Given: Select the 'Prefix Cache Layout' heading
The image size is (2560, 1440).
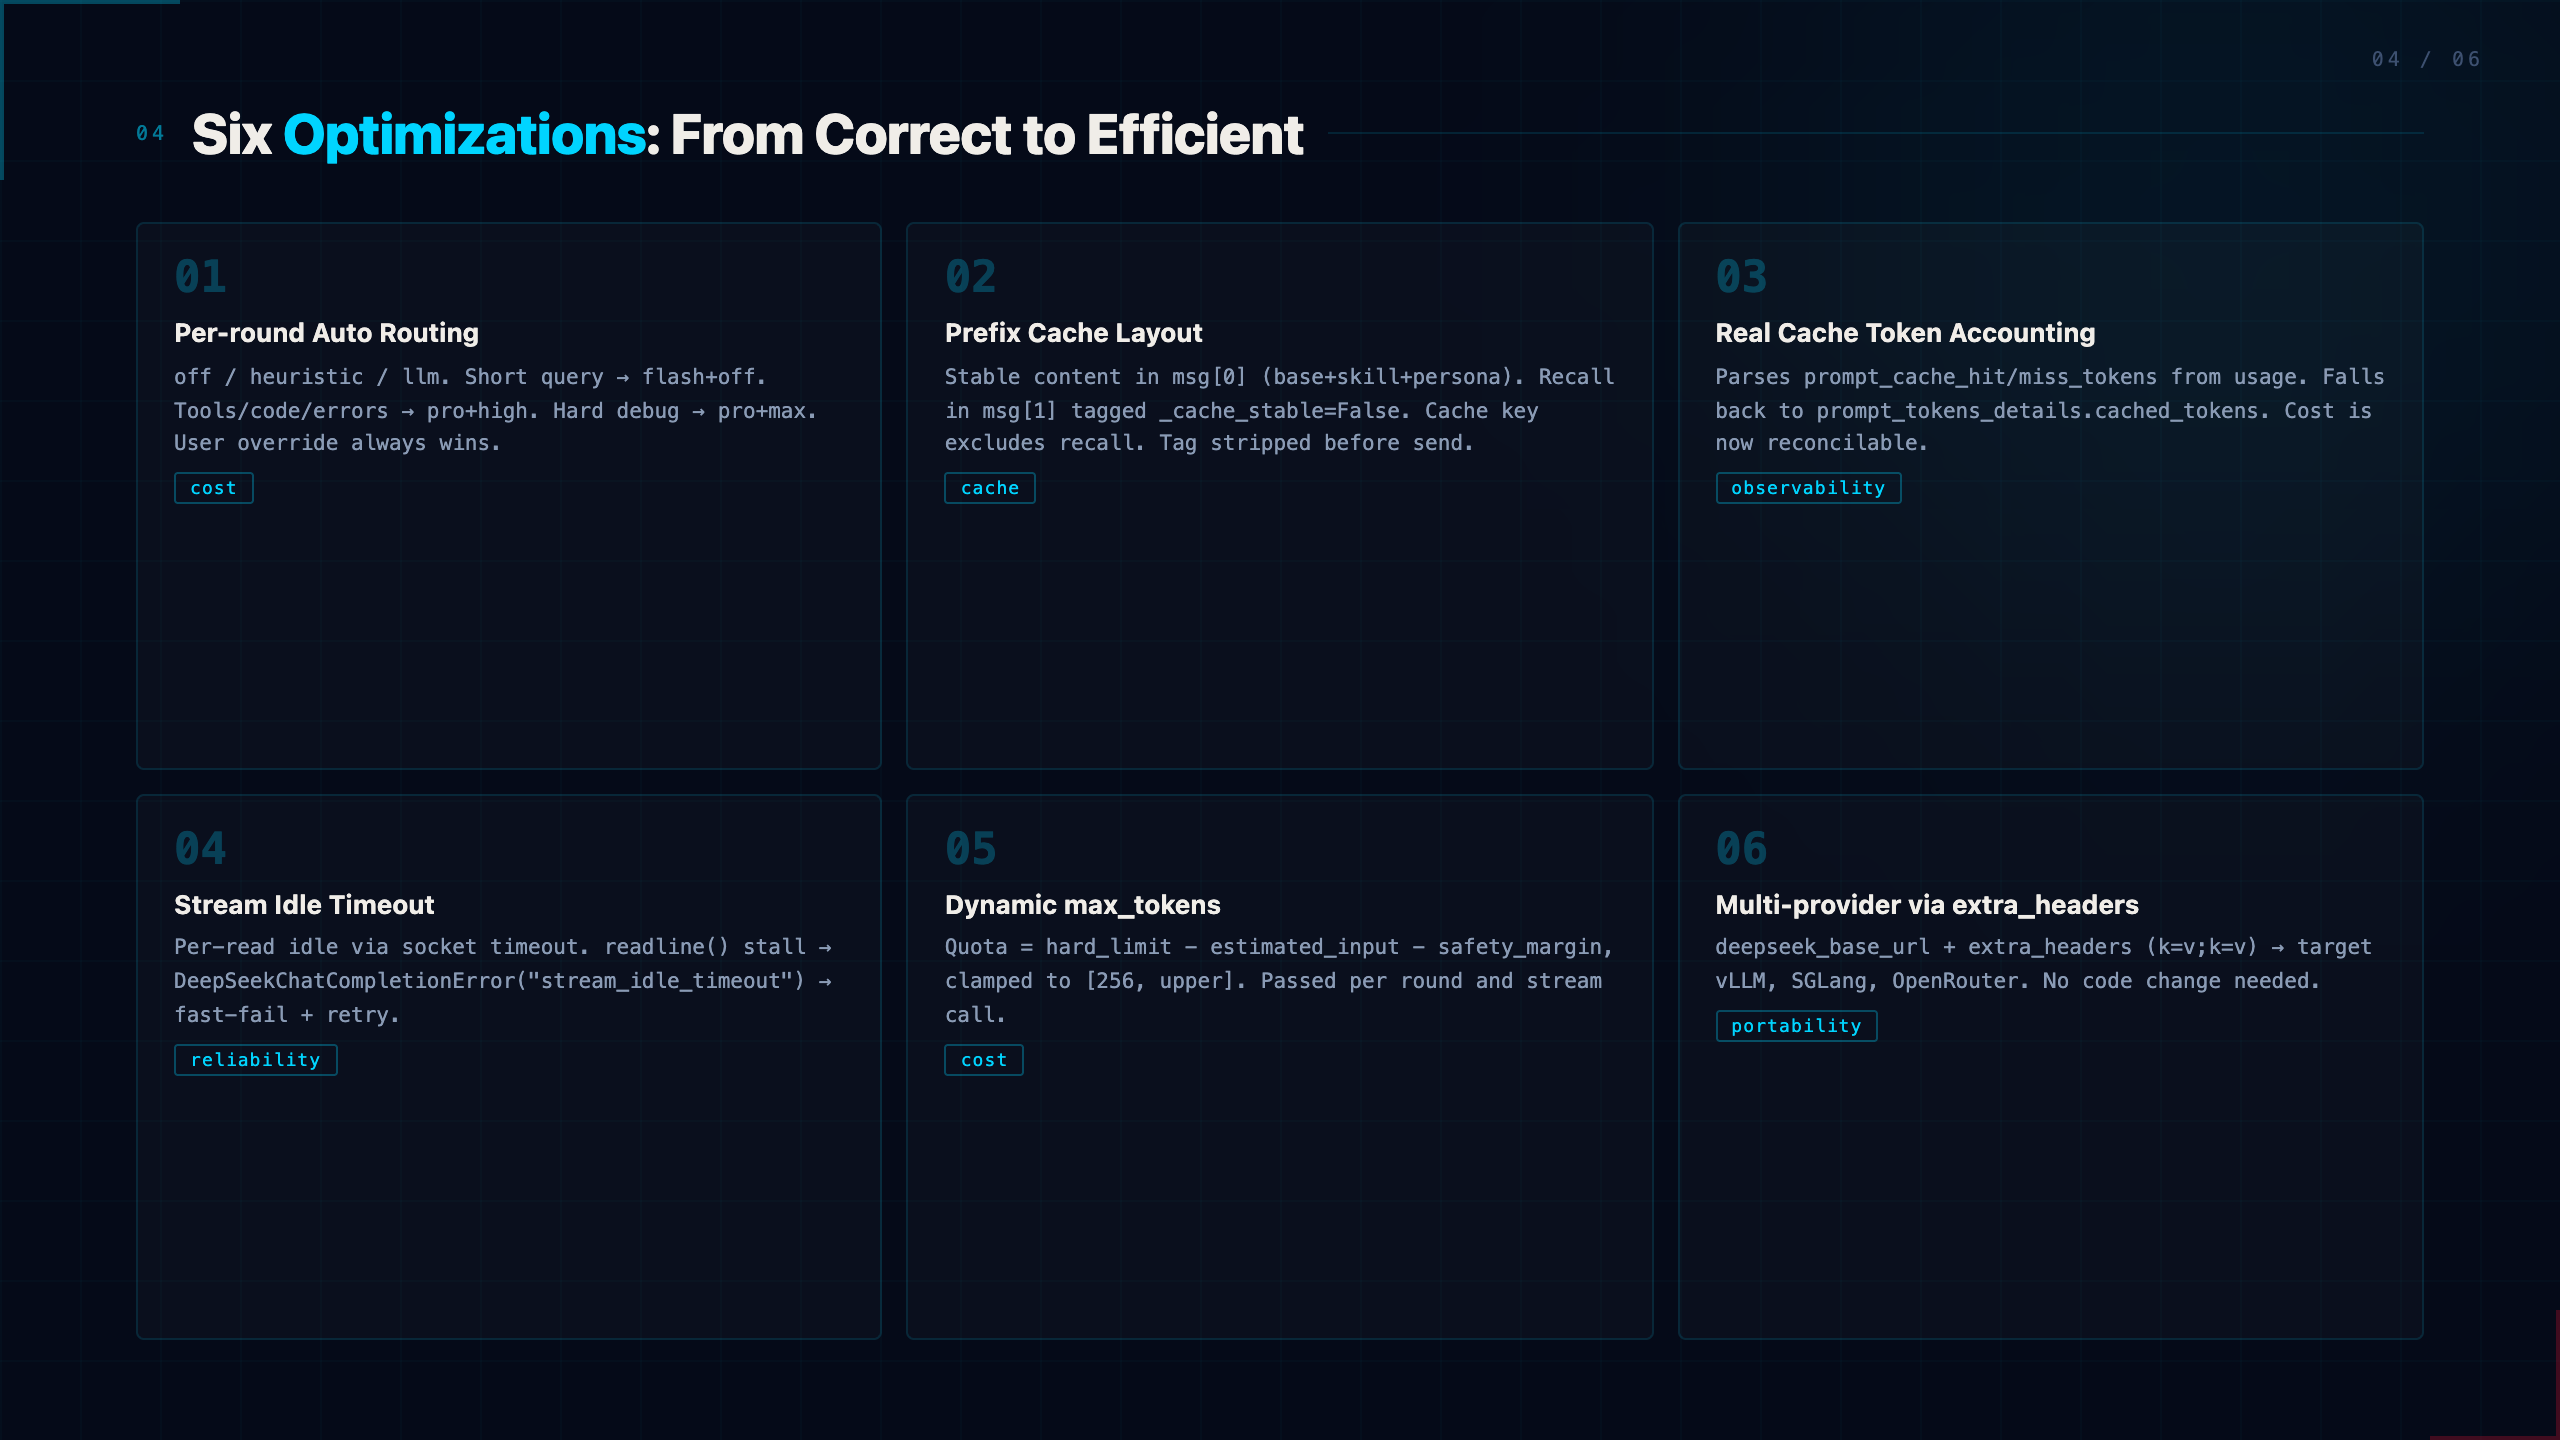Looking at the screenshot, I should point(1073,332).
